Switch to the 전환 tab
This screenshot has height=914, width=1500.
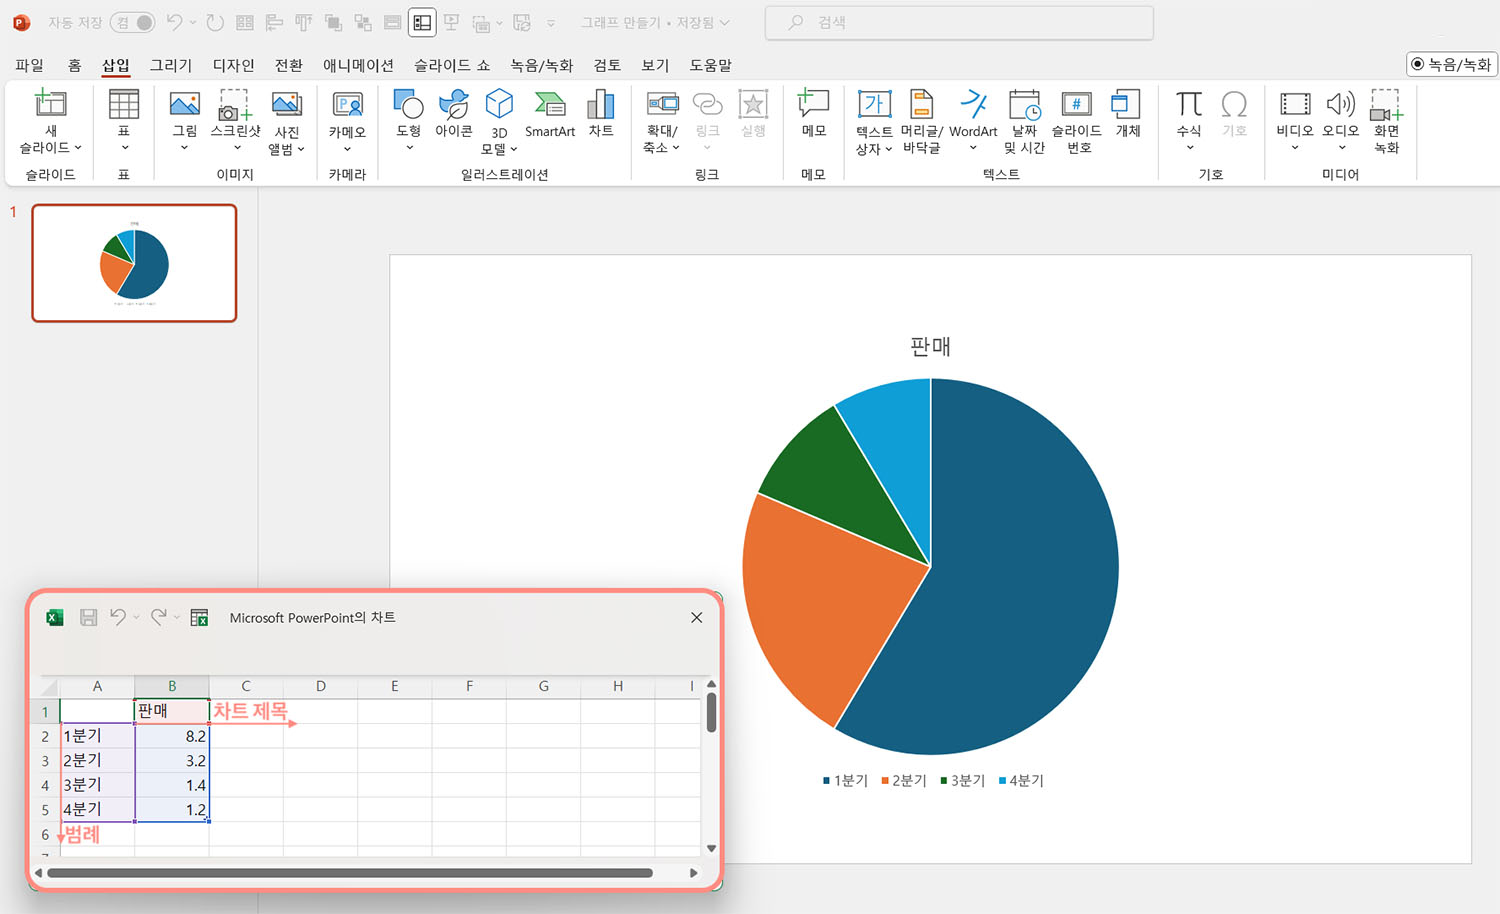289,65
